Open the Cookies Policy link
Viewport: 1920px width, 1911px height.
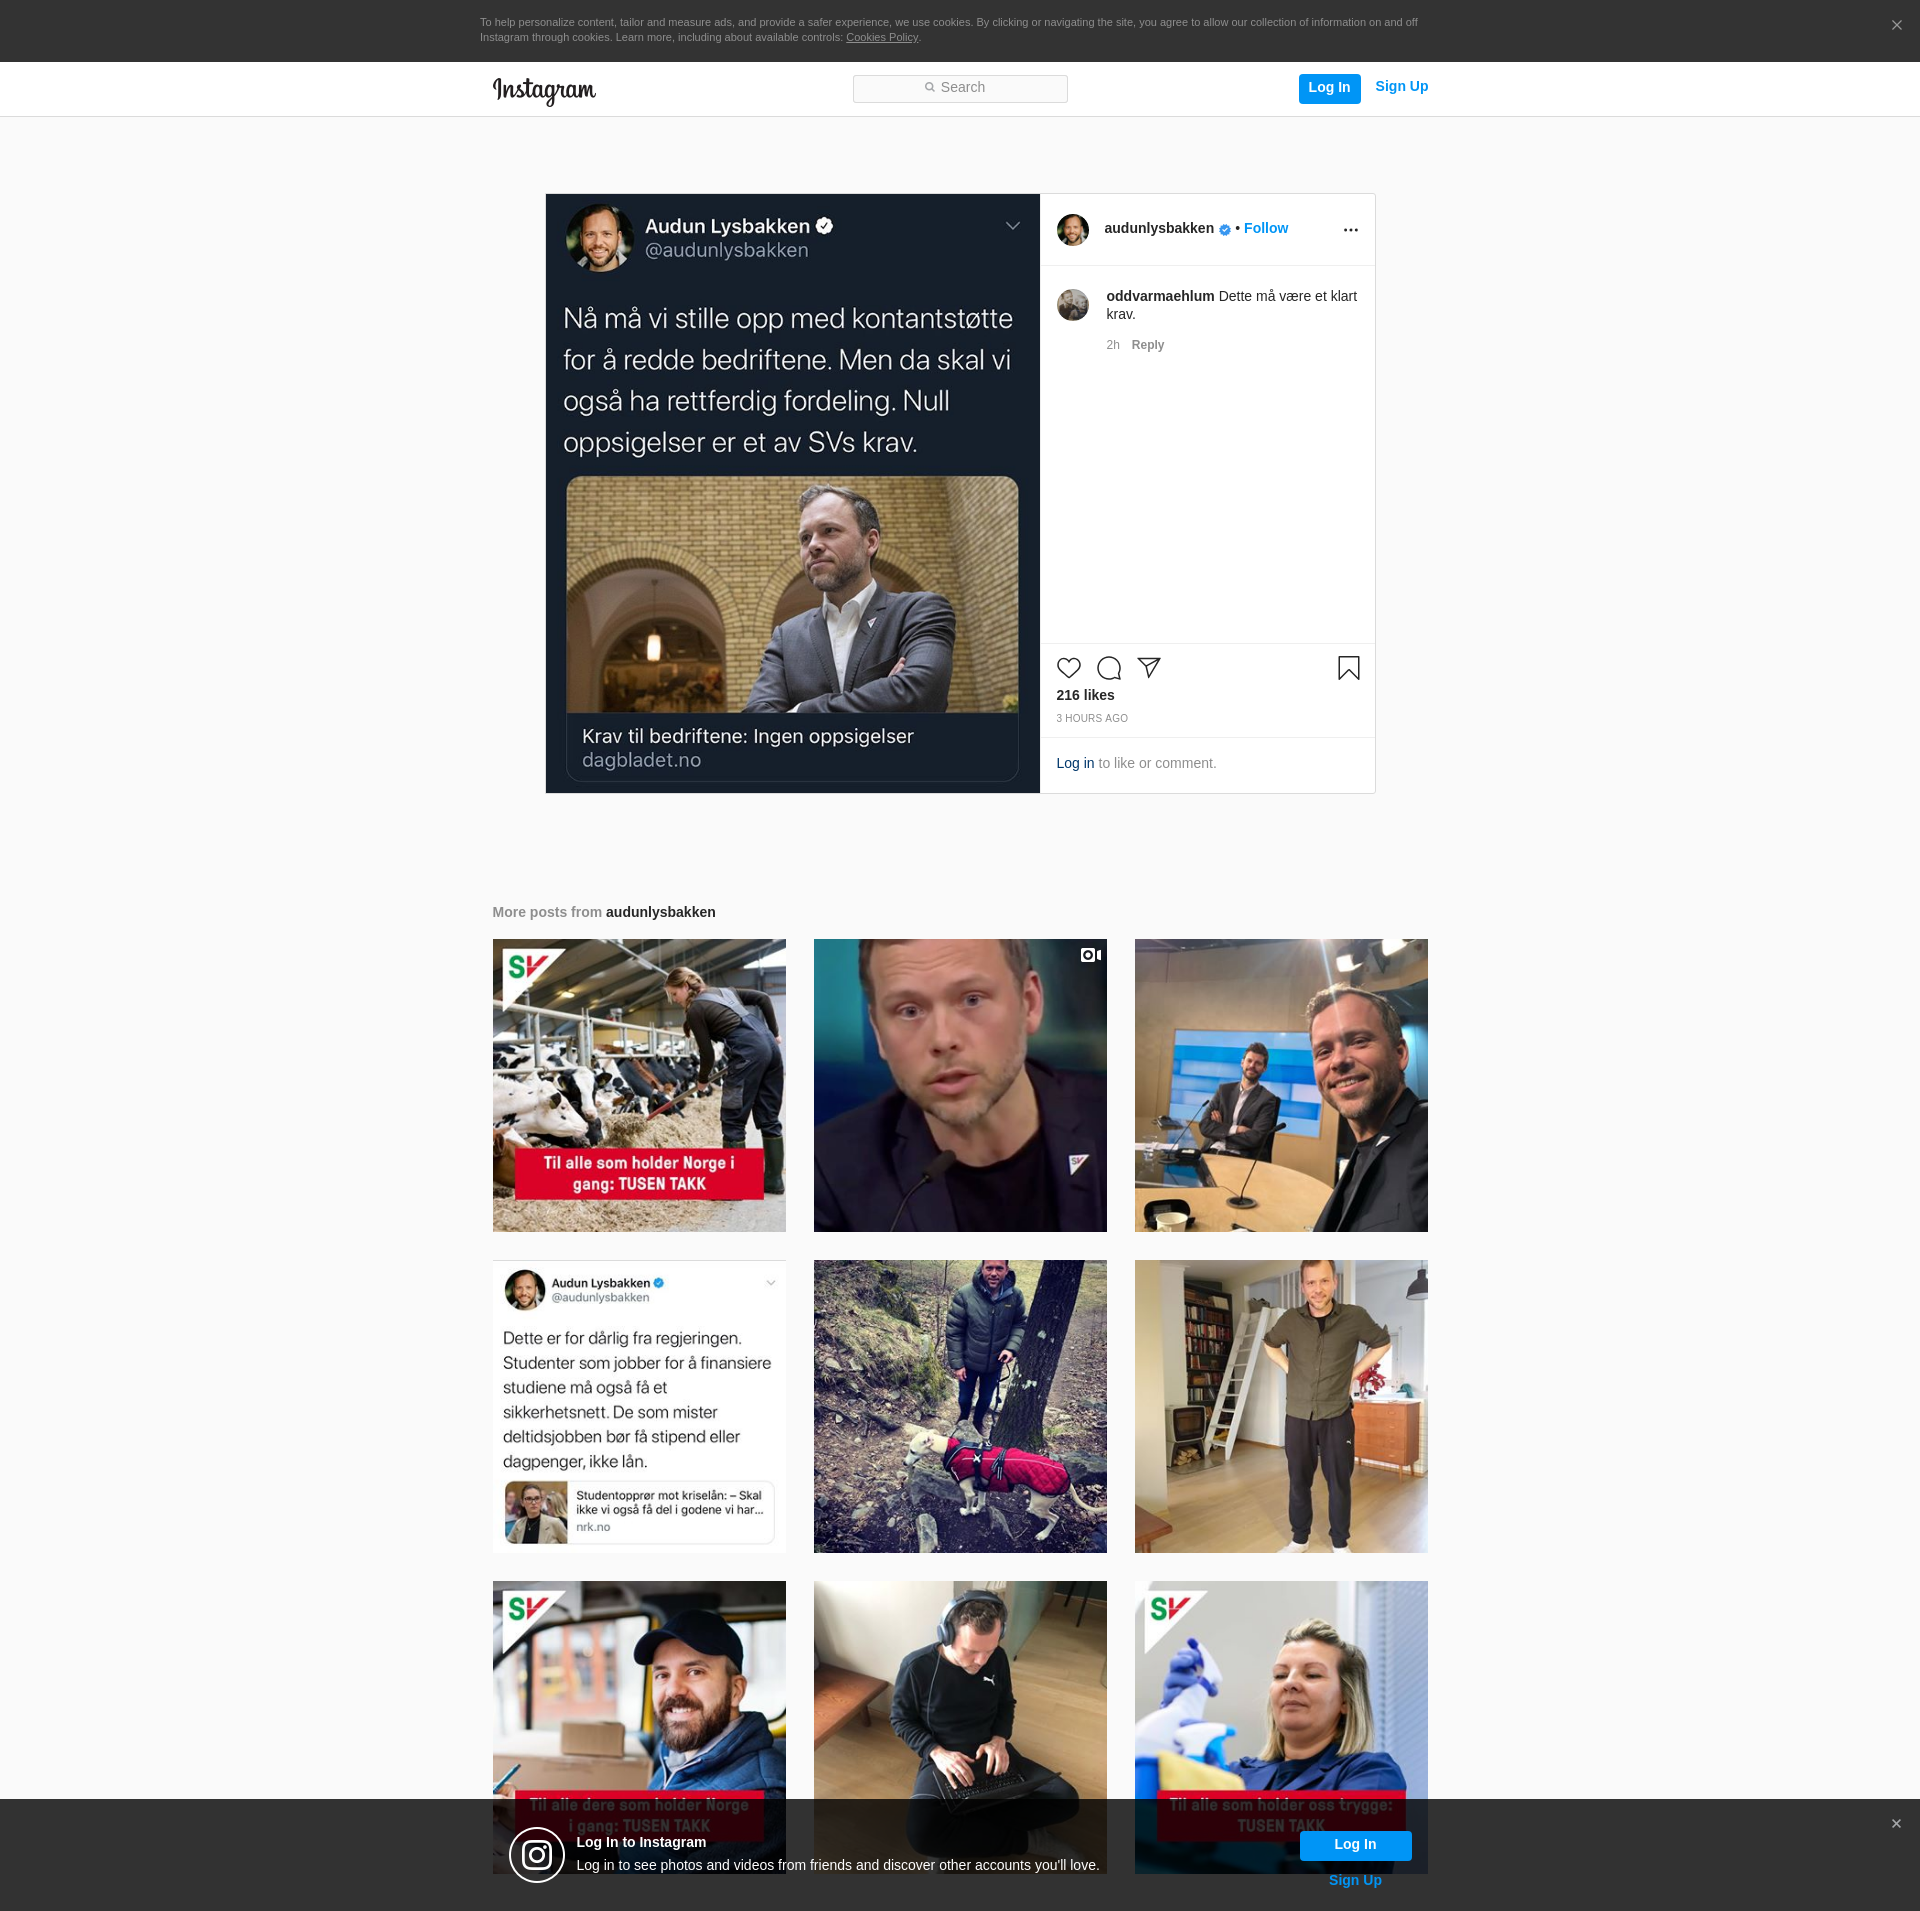coord(881,38)
